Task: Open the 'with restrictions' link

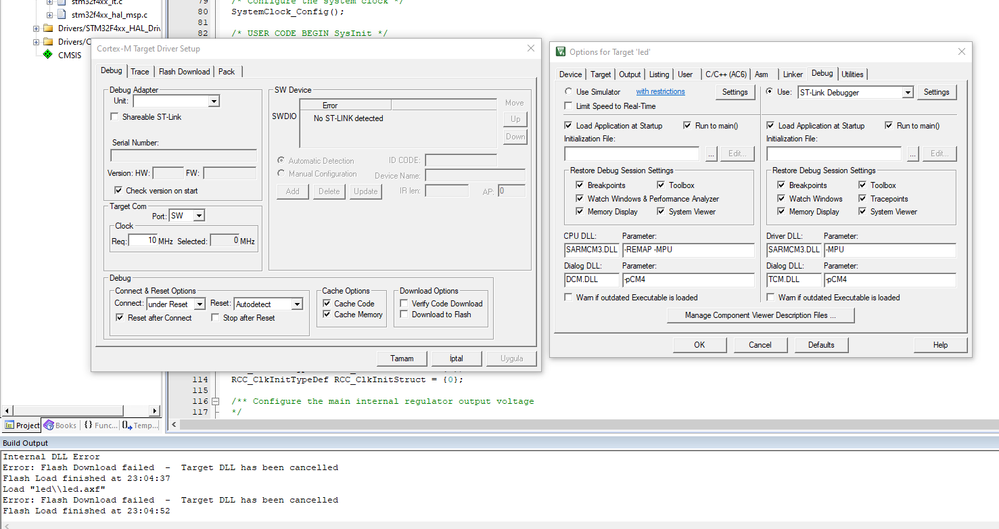Action: pos(660,92)
